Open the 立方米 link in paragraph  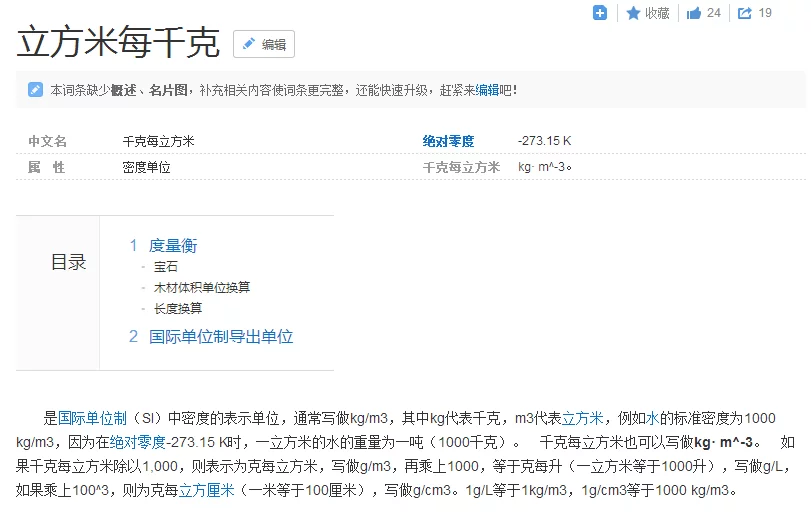click(582, 418)
